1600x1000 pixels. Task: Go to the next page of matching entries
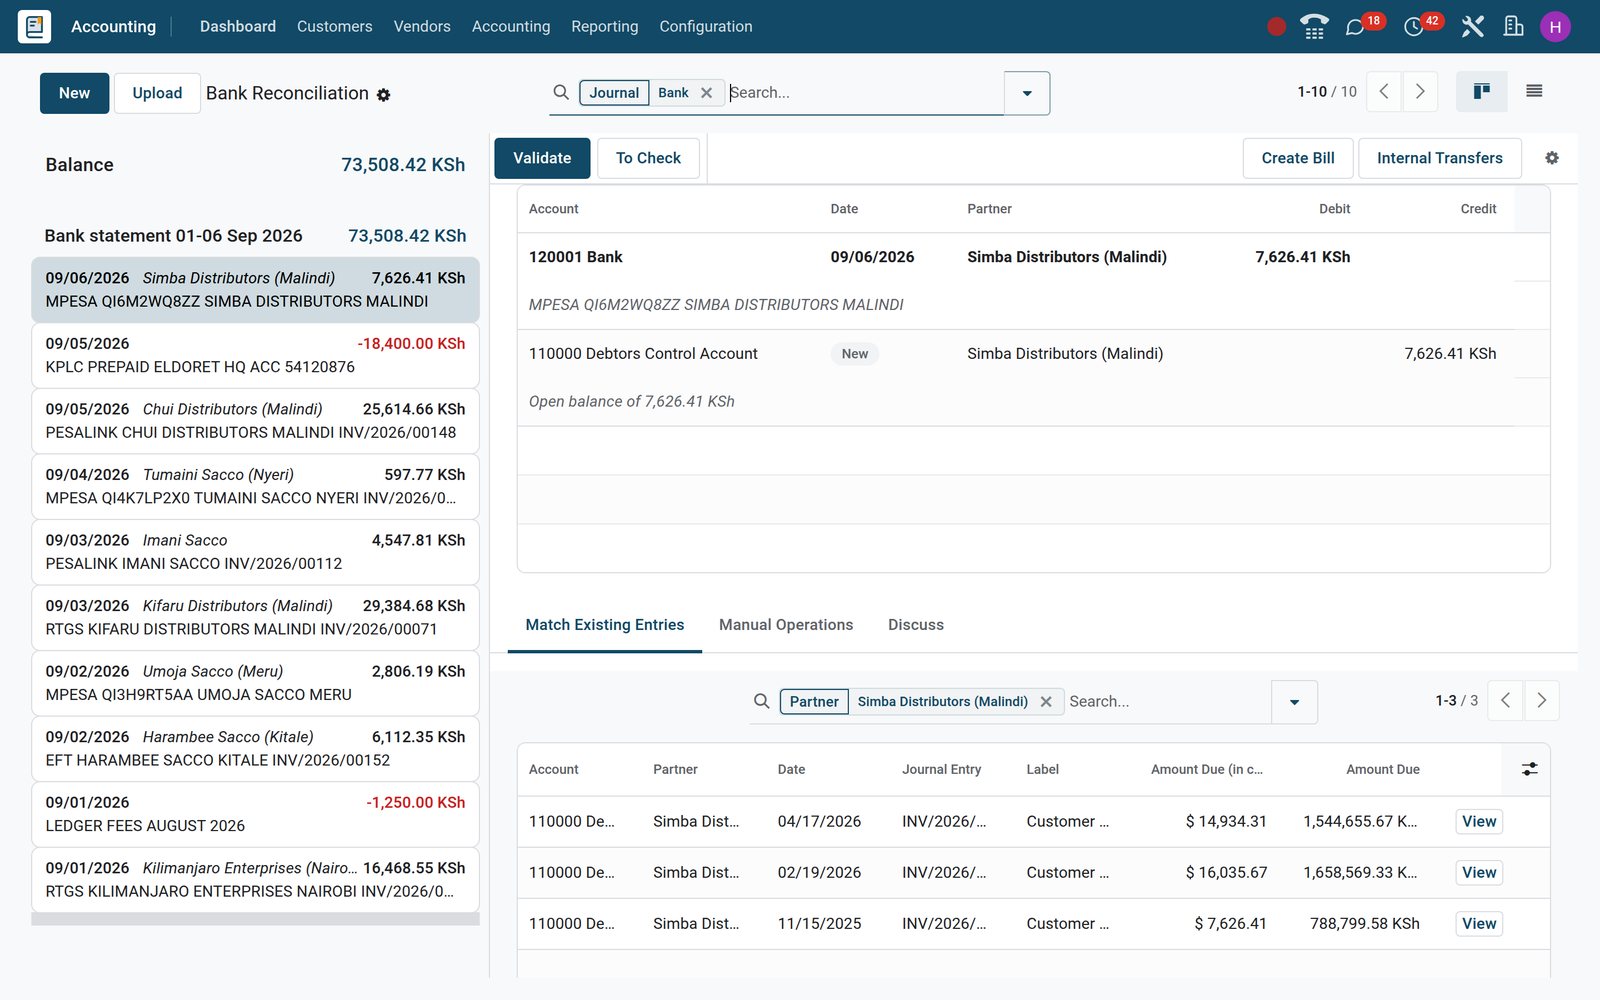[1542, 701]
